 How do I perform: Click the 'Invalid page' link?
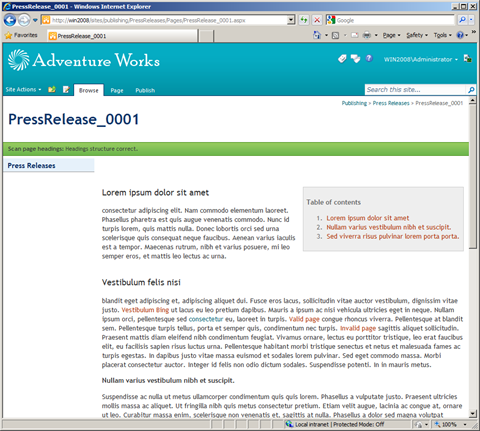pos(358,328)
